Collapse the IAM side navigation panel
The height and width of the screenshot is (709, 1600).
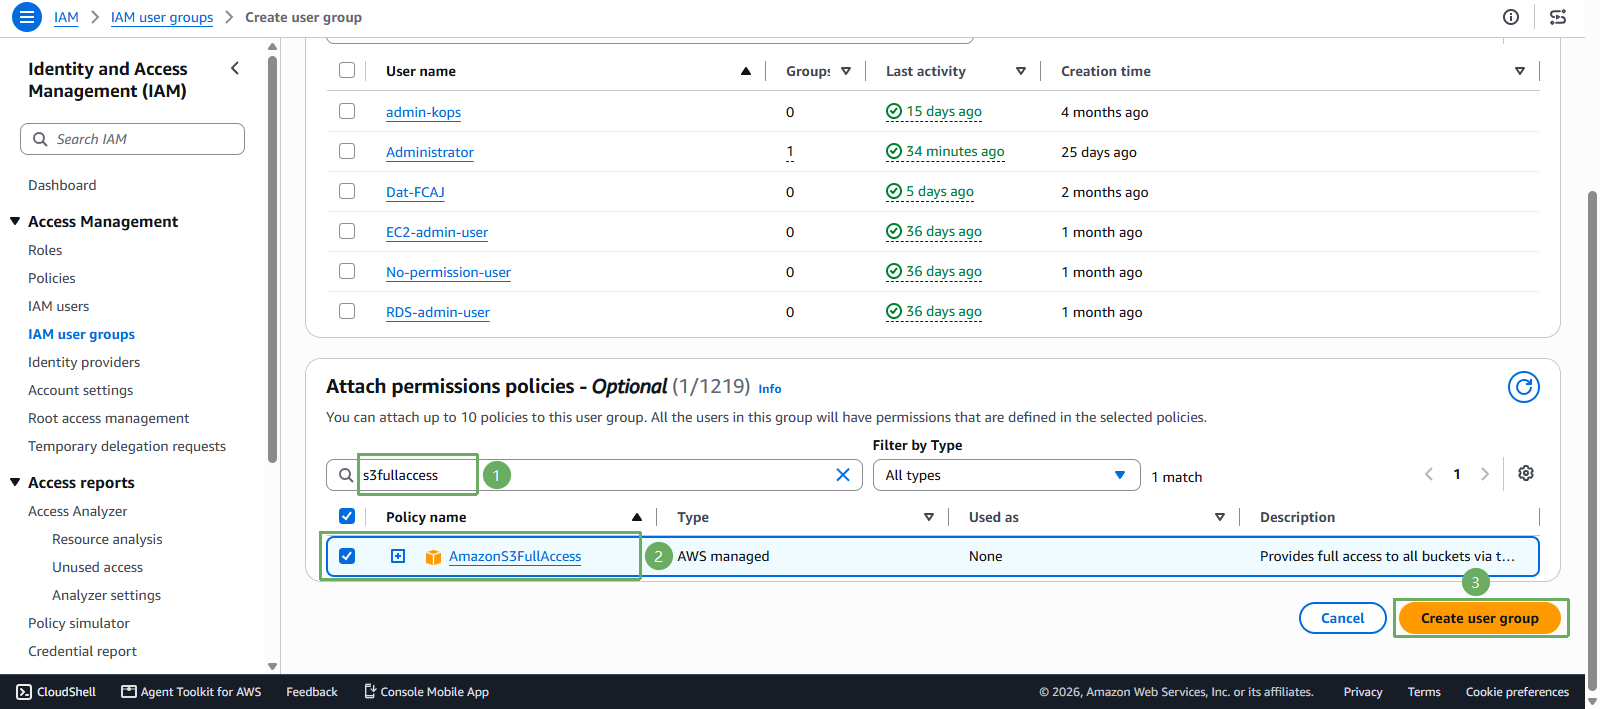click(x=235, y=68)
